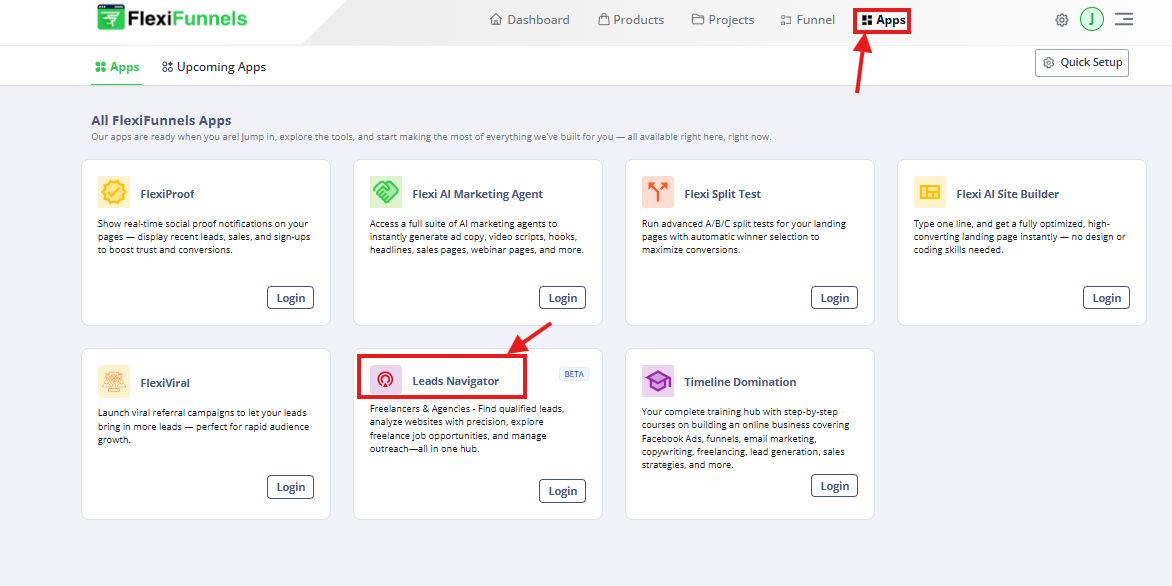The height and width of the screenshot is (586, 1172).
Task: Click the FlexiViral title
Action: pos(165,383)
